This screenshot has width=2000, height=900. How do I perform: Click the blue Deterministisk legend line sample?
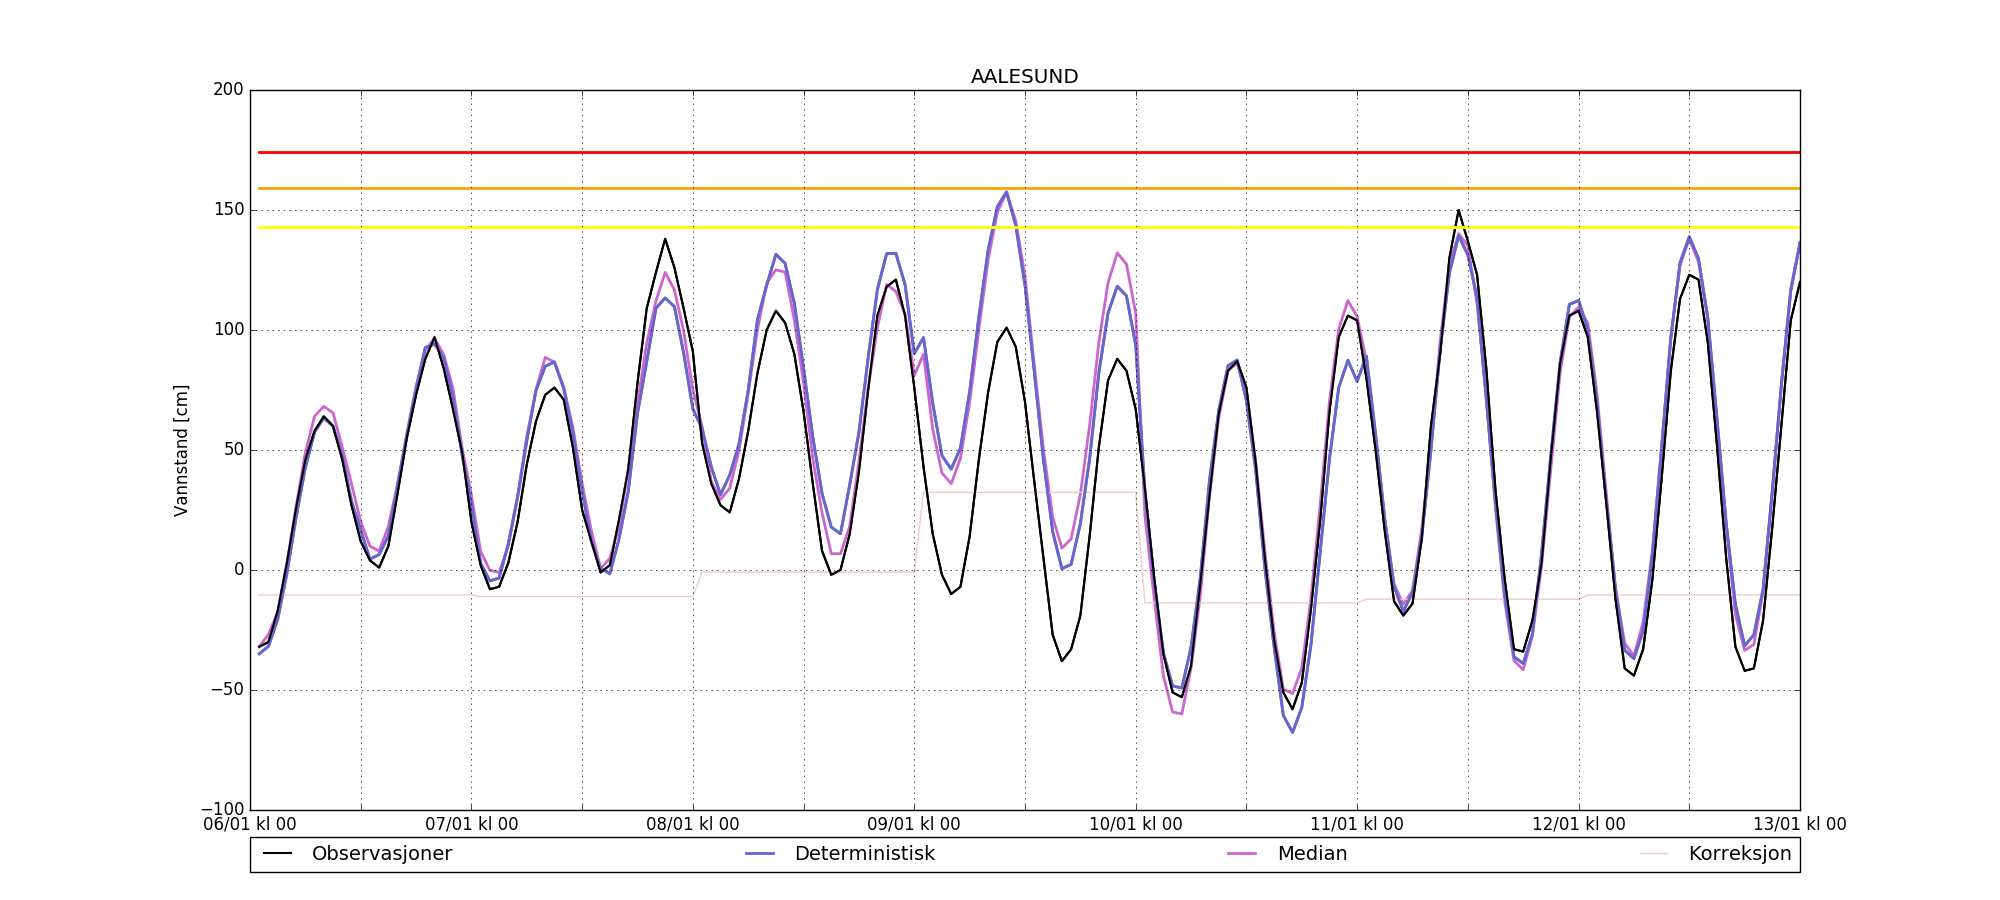pyautogui.click(x=760, y=854)
